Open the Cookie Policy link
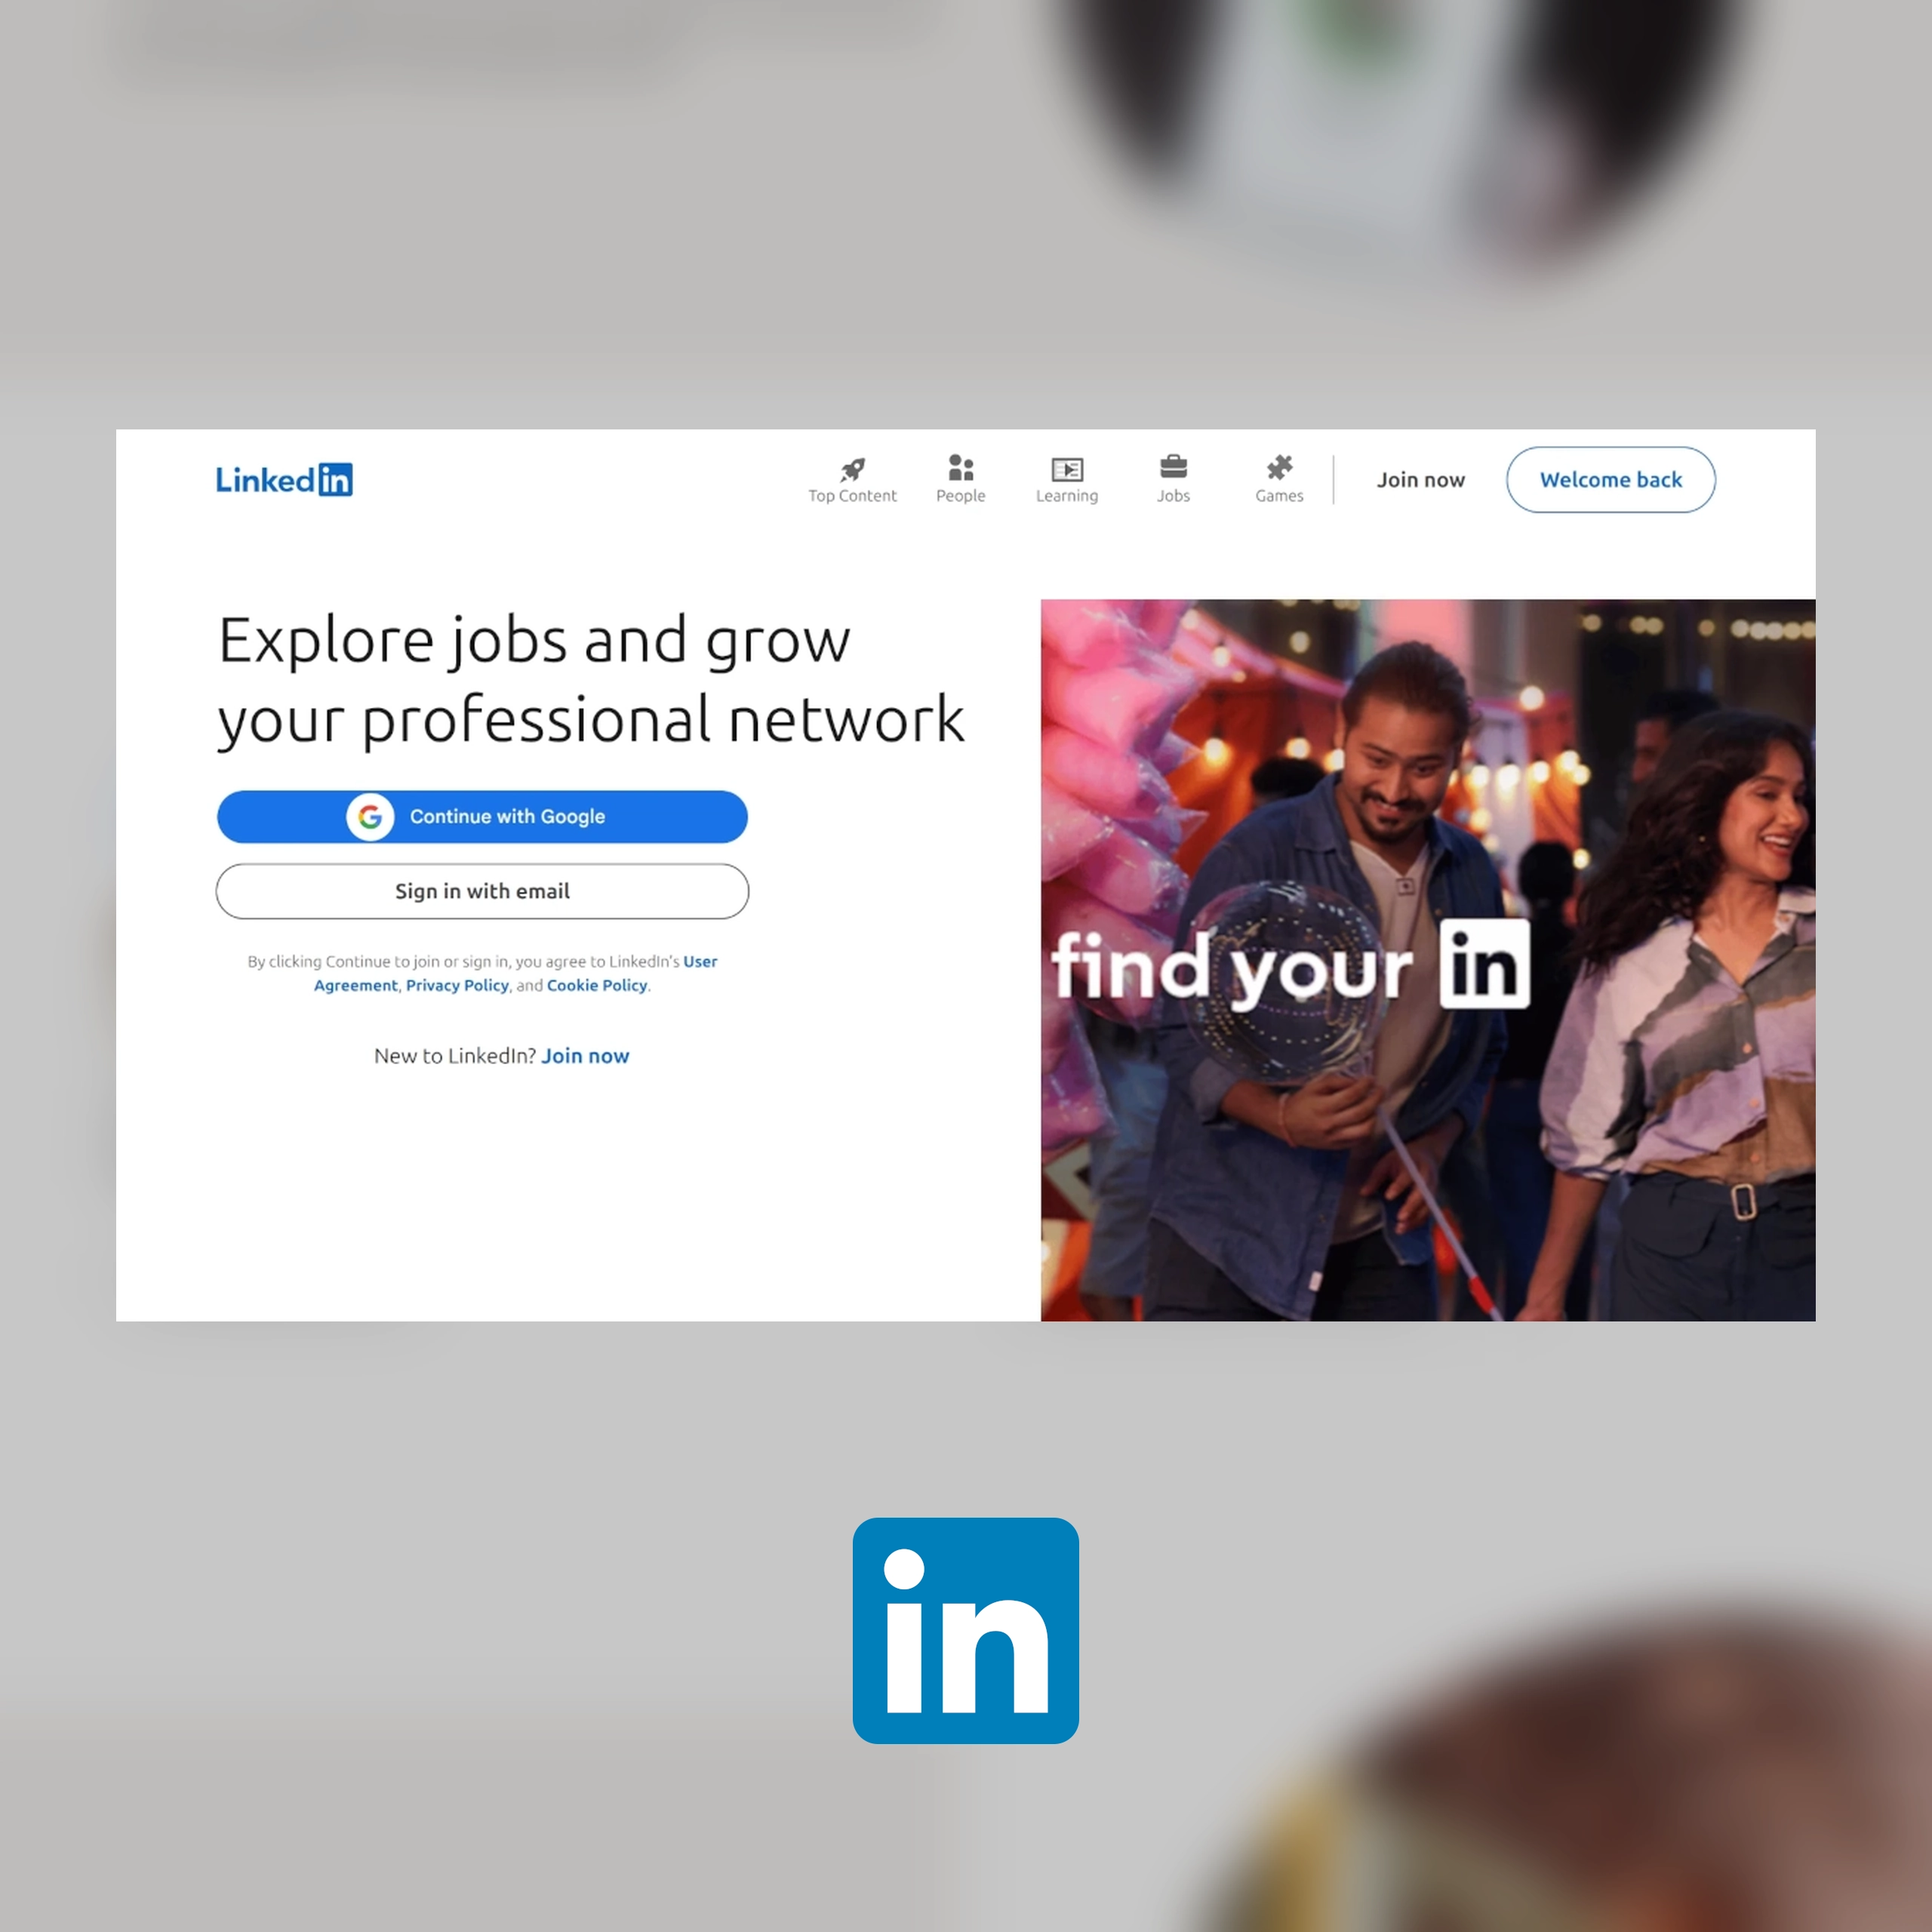1932x1932 pixels. [597, 985]
